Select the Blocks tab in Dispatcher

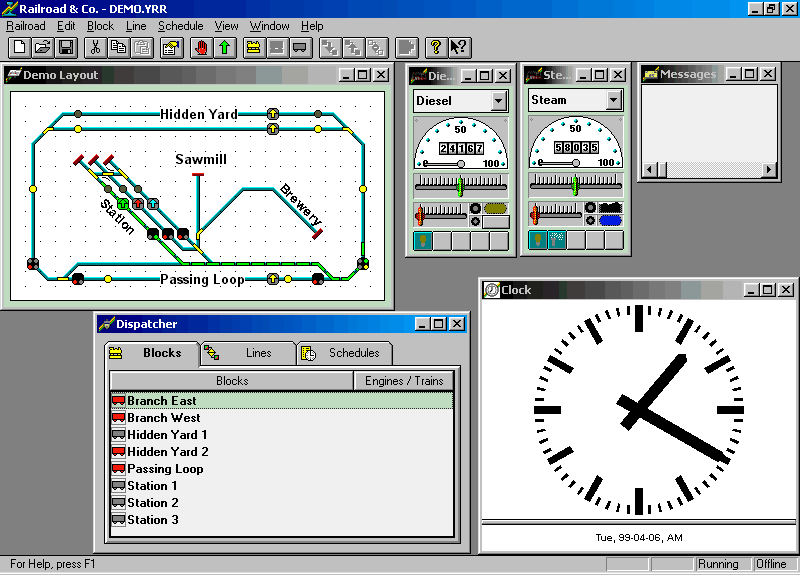tap(152, 353)
